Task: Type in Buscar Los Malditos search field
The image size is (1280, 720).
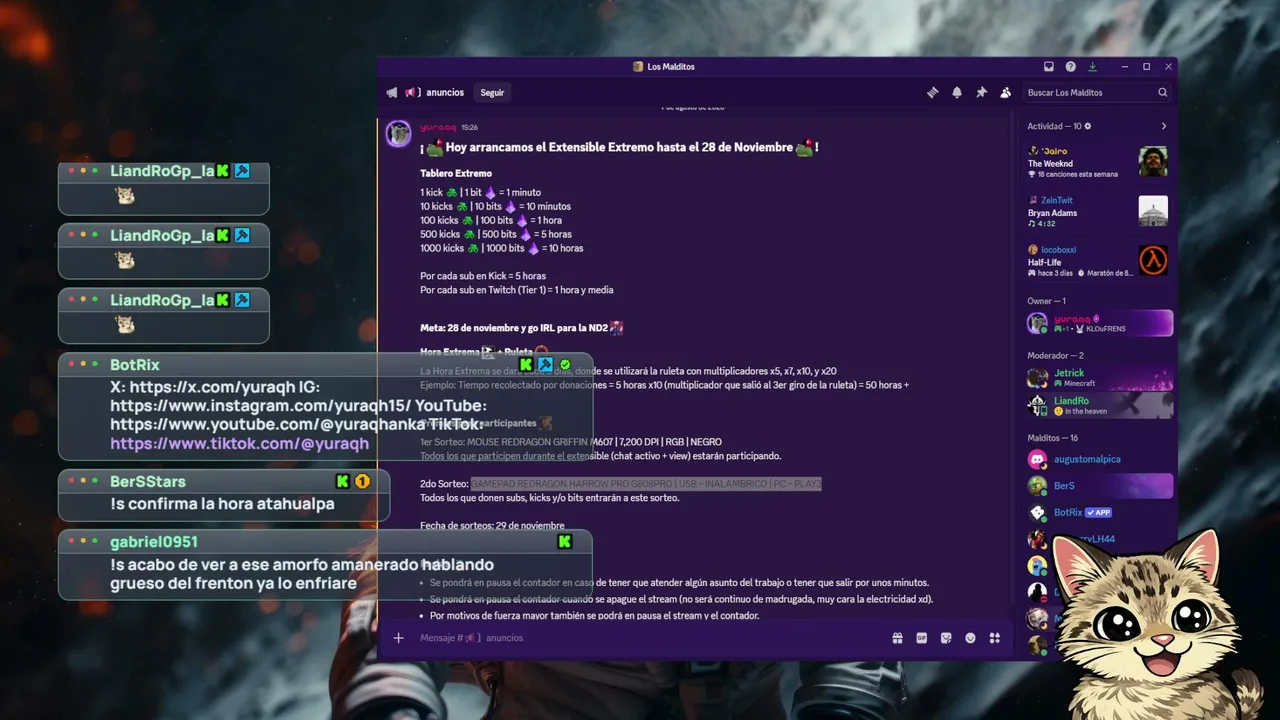Action: click(1096, 92)
